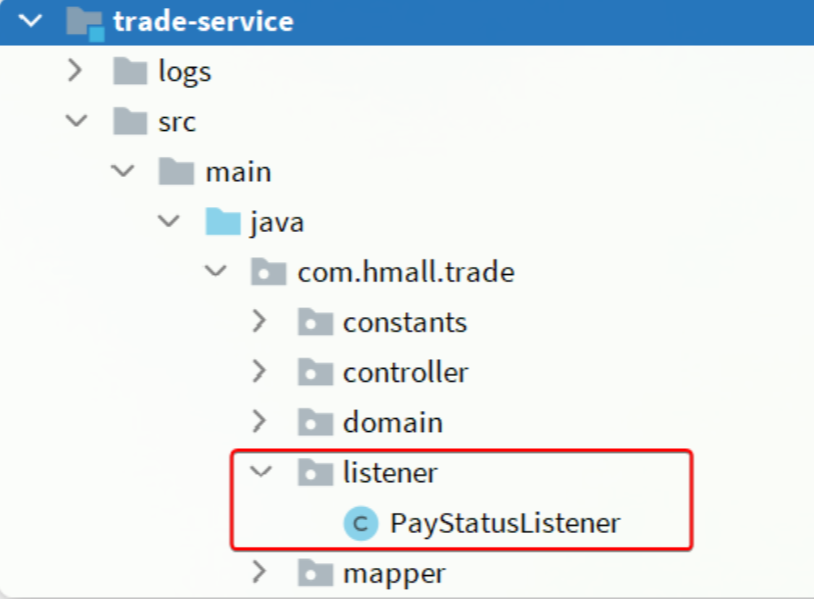
Task: Collapse the src folder
Action: [77, 121]
